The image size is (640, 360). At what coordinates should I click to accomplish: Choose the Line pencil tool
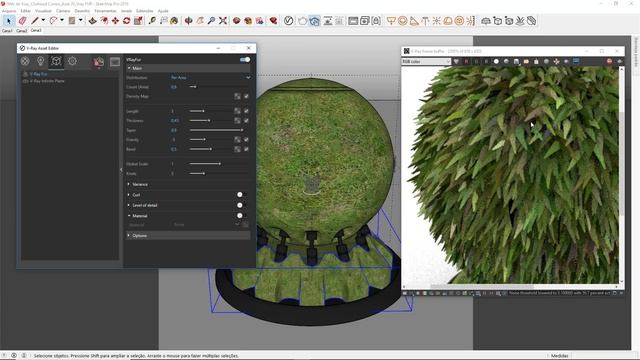tap(35, 20)
